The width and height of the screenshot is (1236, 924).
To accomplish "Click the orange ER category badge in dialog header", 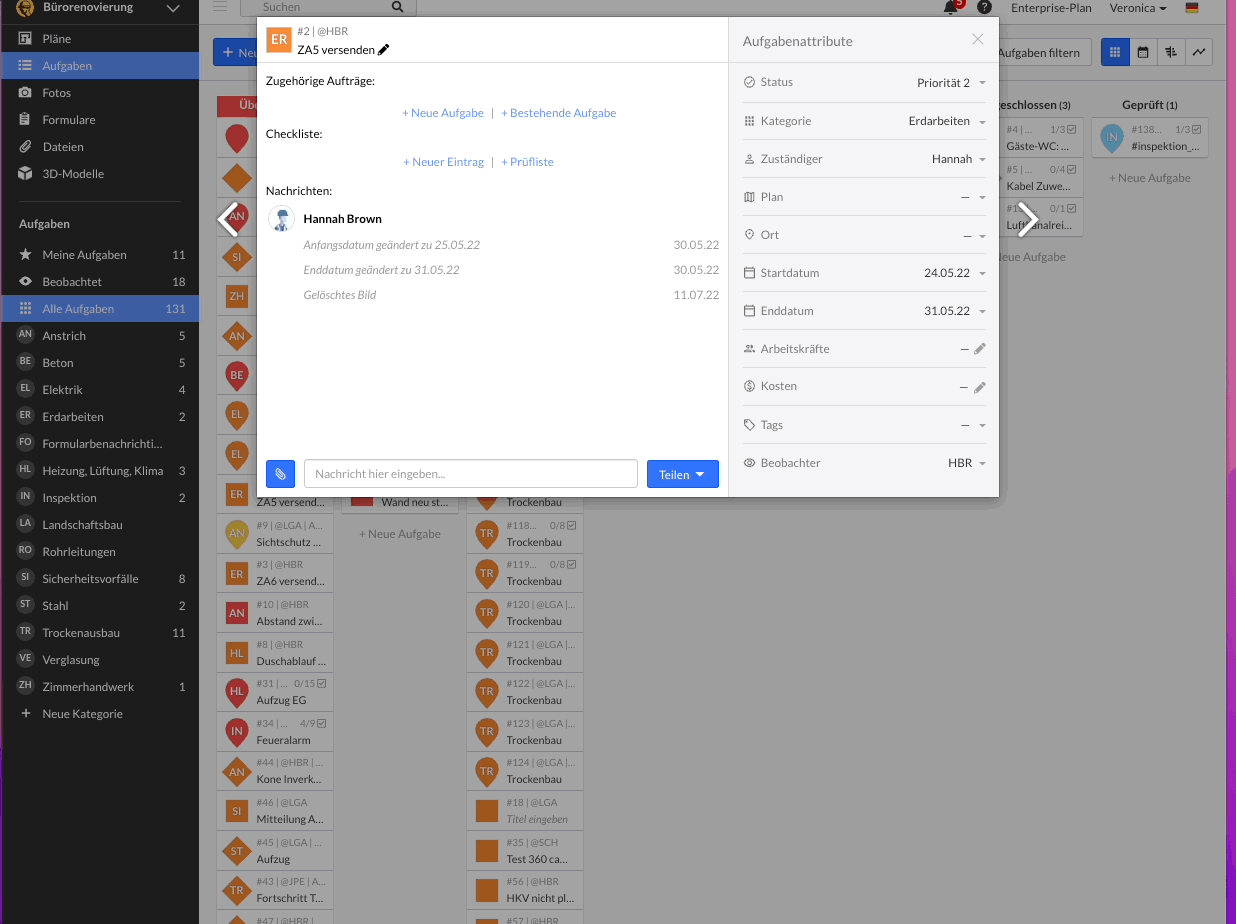I will coord(279,40).
